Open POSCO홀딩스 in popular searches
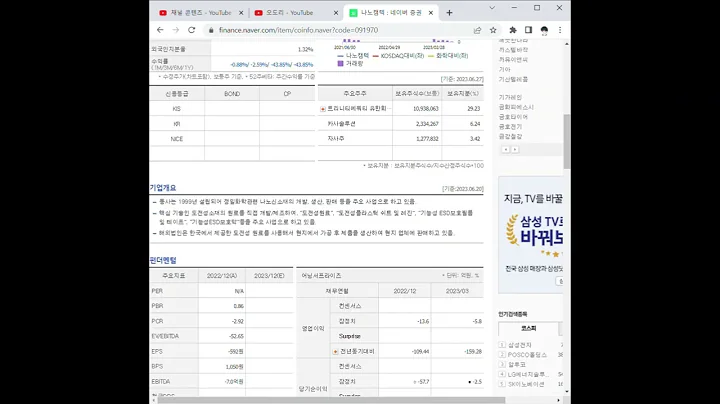720x404 pixels. tap(527, 354)
